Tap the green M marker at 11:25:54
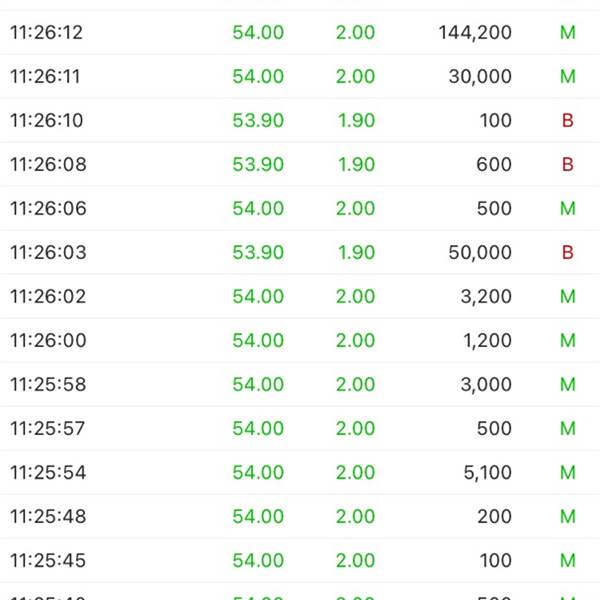Image resolution: width=600 pixels, height=600 pixels. click(567, 473)
